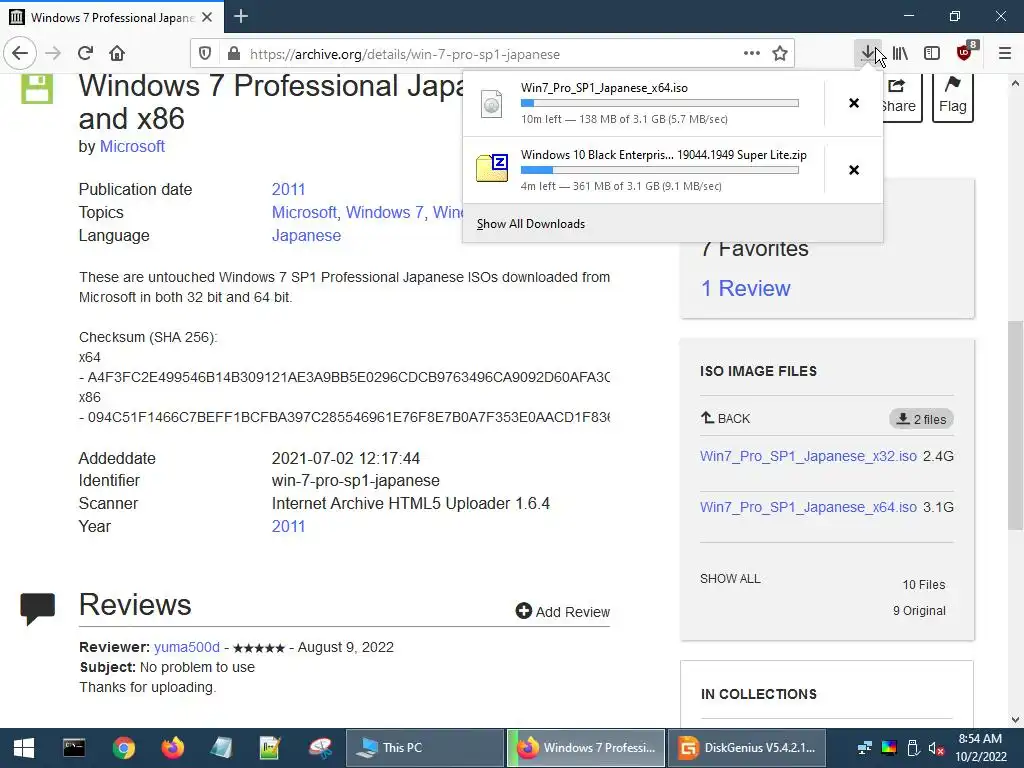This screenshot has width=1024, height=768.
Task: Open the Windows 7 topic link
Action: click(x=387, y=212)
